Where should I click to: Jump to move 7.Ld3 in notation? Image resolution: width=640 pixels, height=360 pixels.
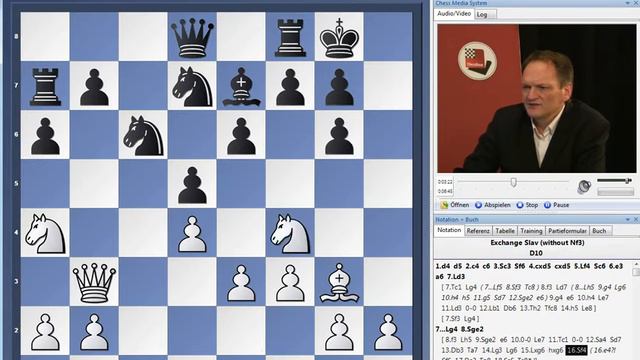tap(456, 277)
